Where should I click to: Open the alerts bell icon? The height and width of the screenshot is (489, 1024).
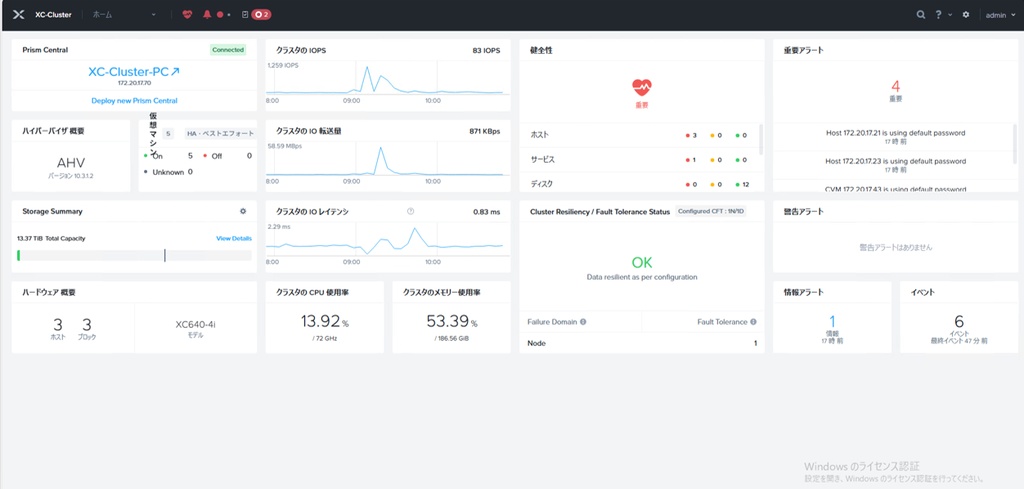click(x=207, y=15)
